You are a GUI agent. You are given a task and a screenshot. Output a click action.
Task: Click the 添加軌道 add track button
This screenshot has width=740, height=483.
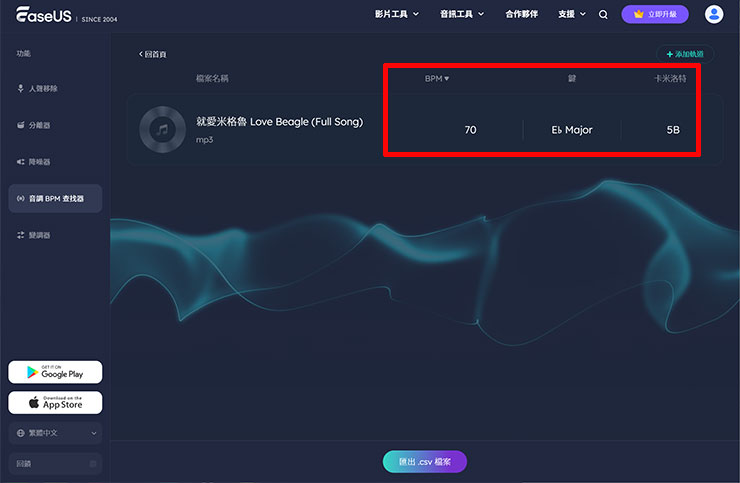(x=685, y=54)
